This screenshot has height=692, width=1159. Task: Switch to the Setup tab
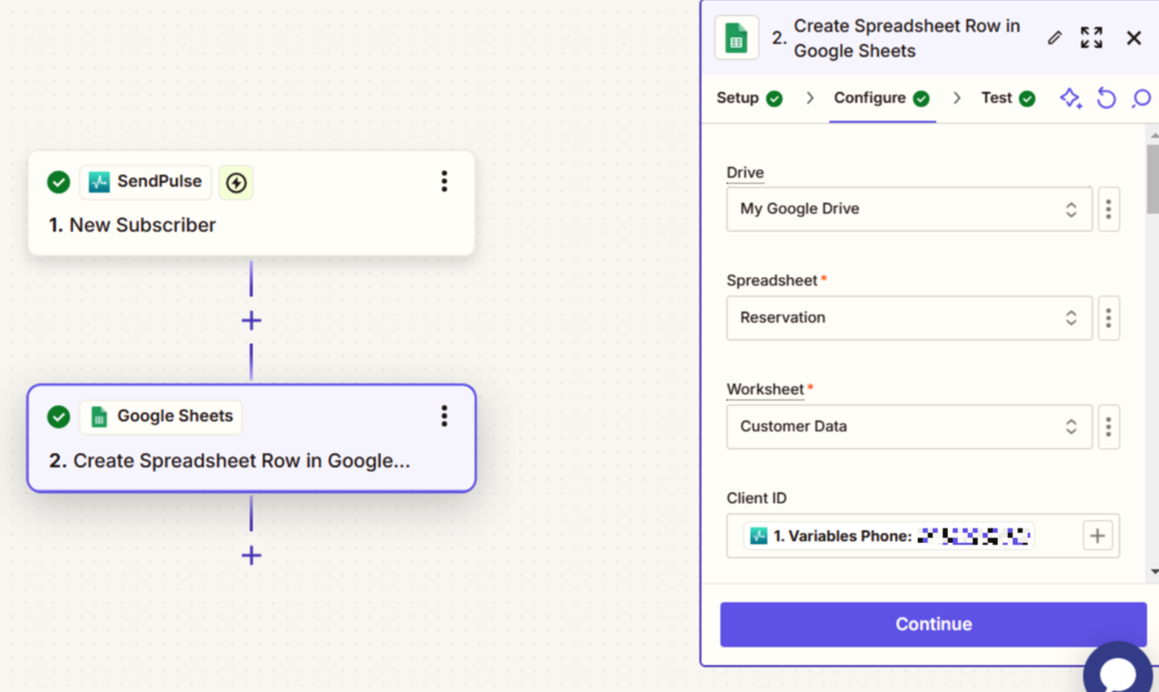point(749,98)
